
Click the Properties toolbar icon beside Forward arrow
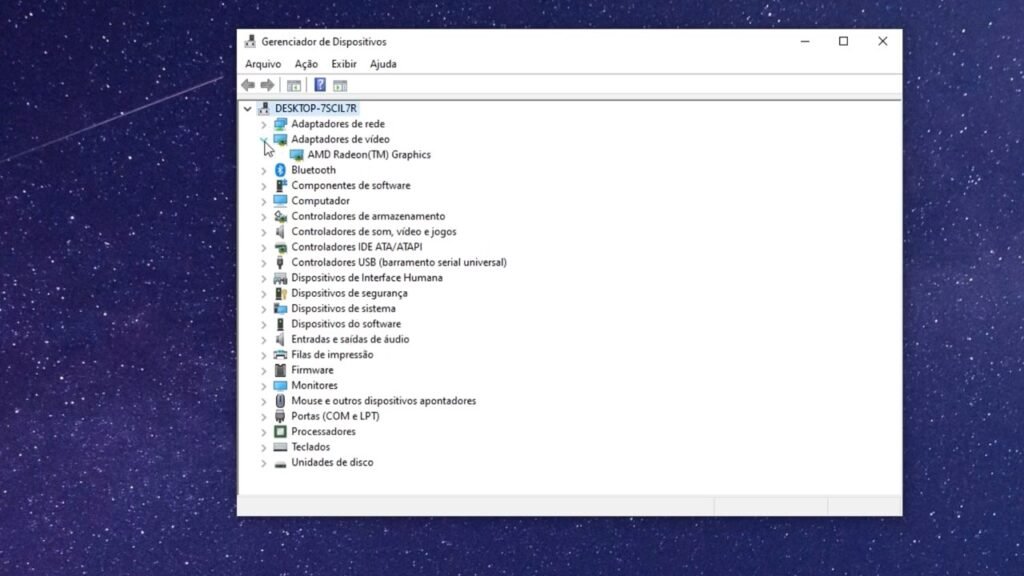click(x=294, y=86)
